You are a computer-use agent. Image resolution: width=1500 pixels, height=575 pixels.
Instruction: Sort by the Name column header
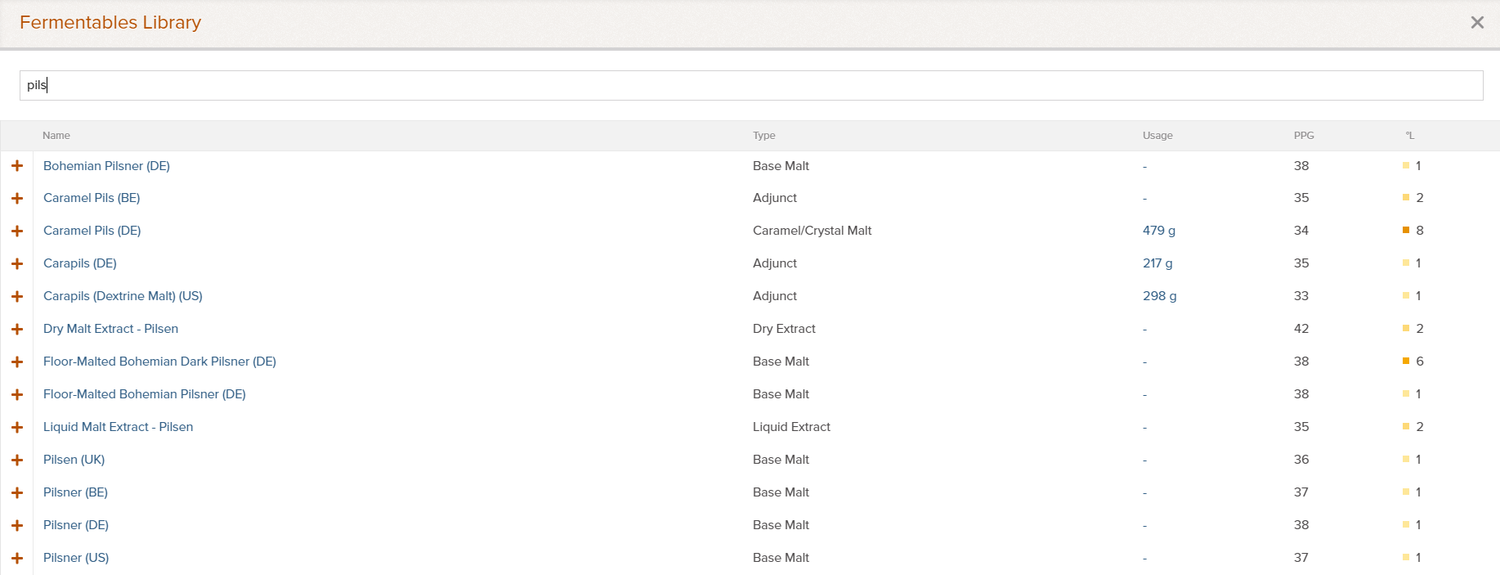(x=56, y=135)
